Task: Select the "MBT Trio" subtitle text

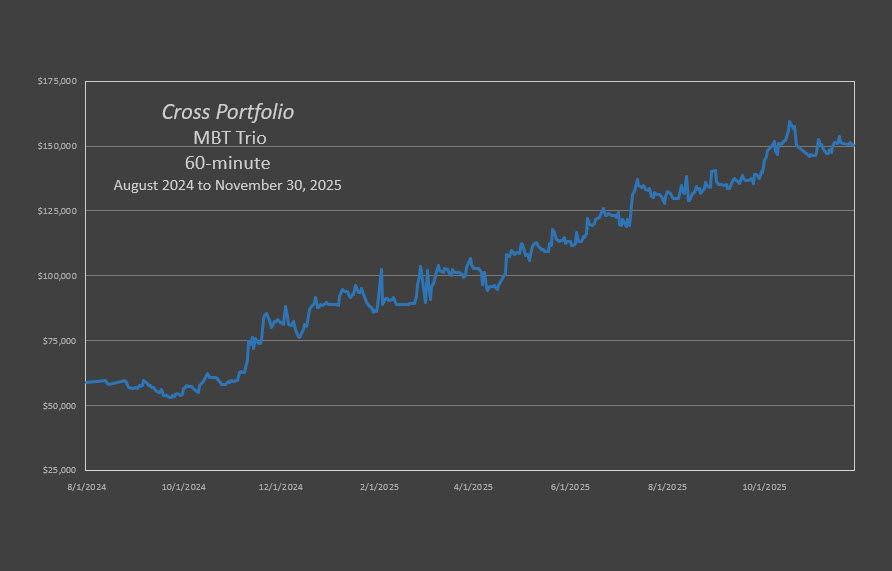Action: tap(228, 137)
